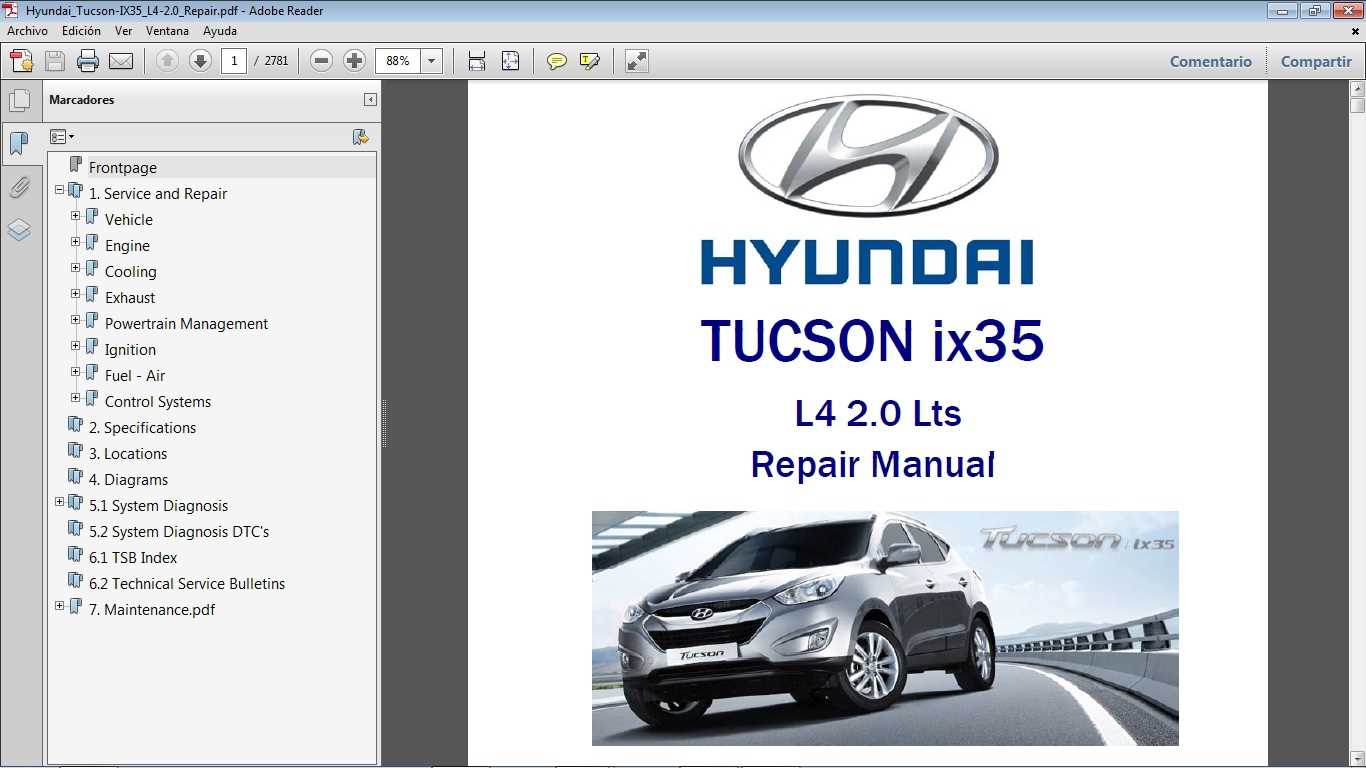1366x768 pixels.
Task: Open the Archivo menu
Action: click(x=27, y=31)
